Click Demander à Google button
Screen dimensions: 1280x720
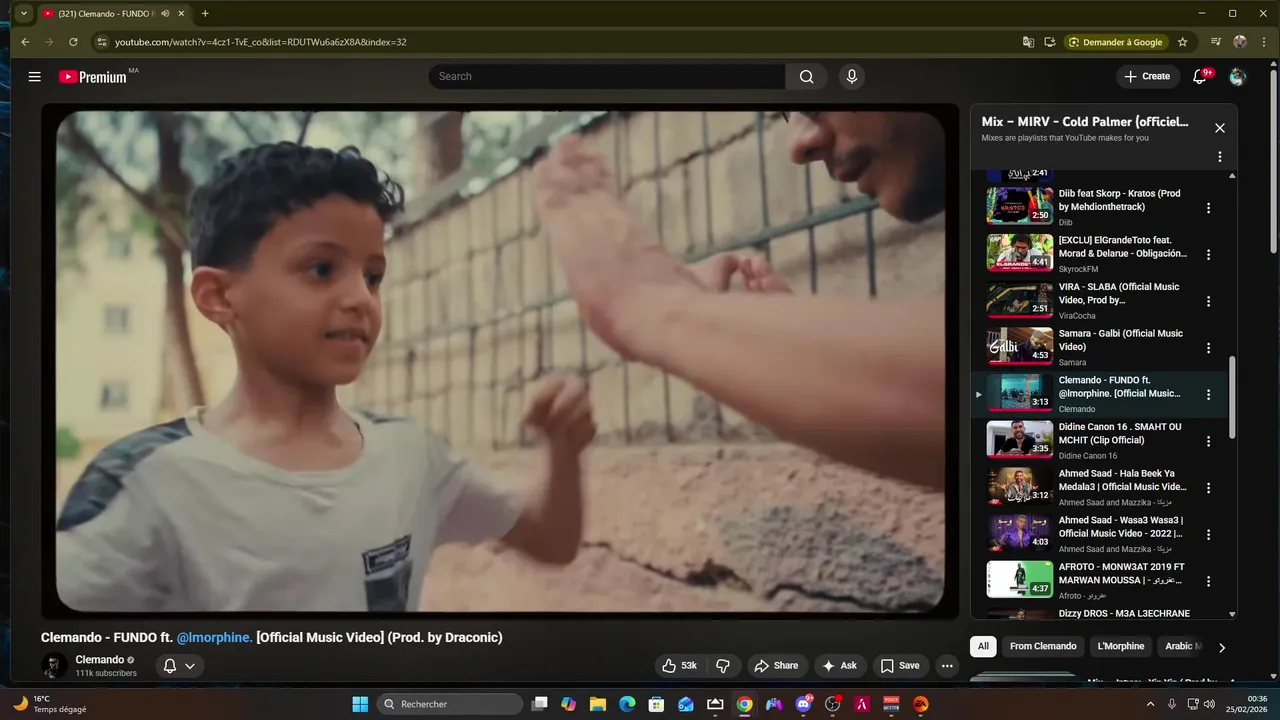[1116, 42]
